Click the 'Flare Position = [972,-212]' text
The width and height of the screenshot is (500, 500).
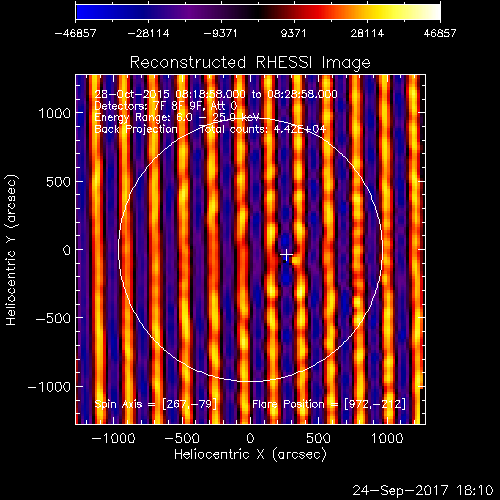tap(329, 404)
